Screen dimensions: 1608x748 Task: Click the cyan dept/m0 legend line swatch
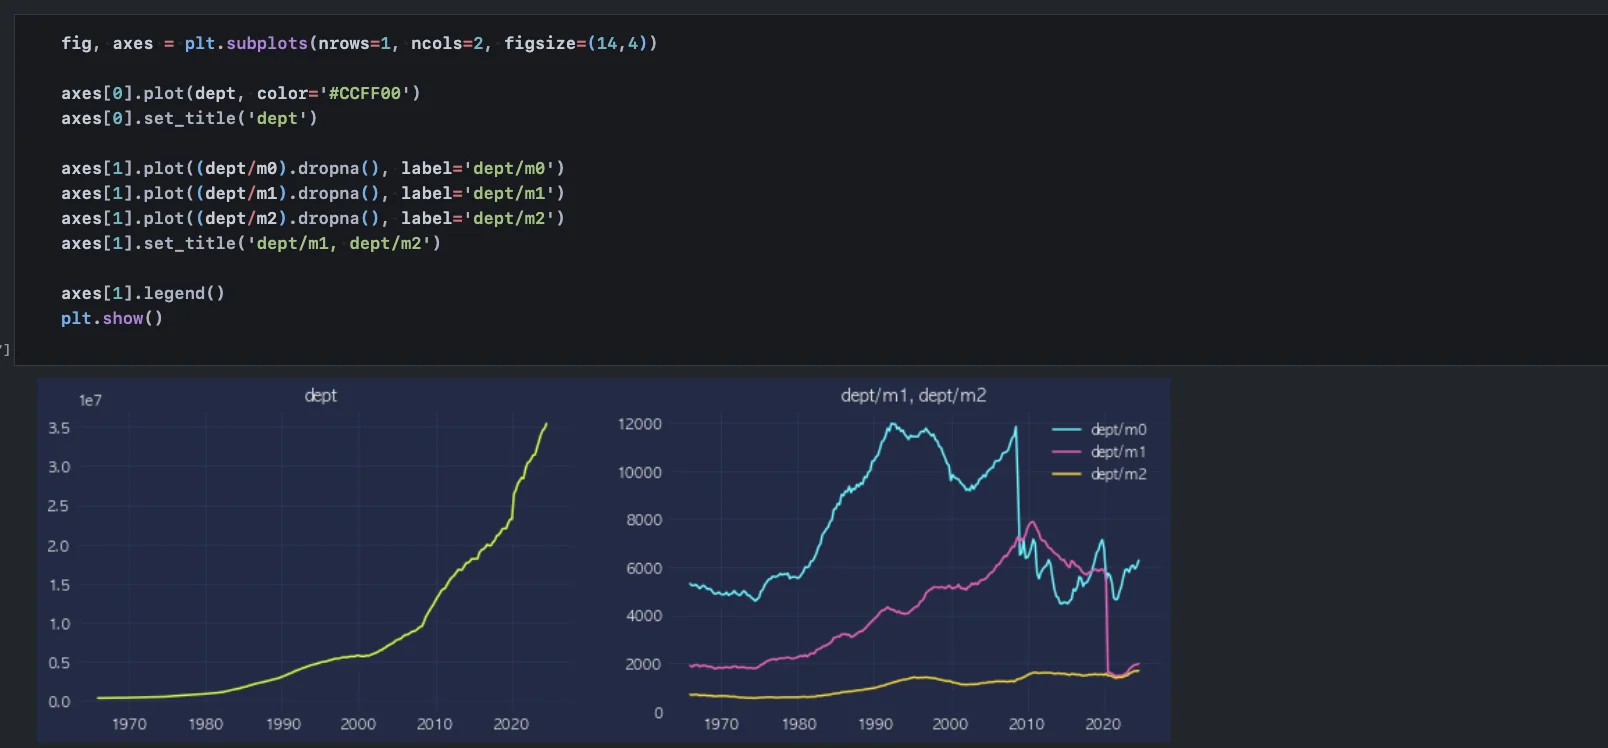click(1066, 430)
